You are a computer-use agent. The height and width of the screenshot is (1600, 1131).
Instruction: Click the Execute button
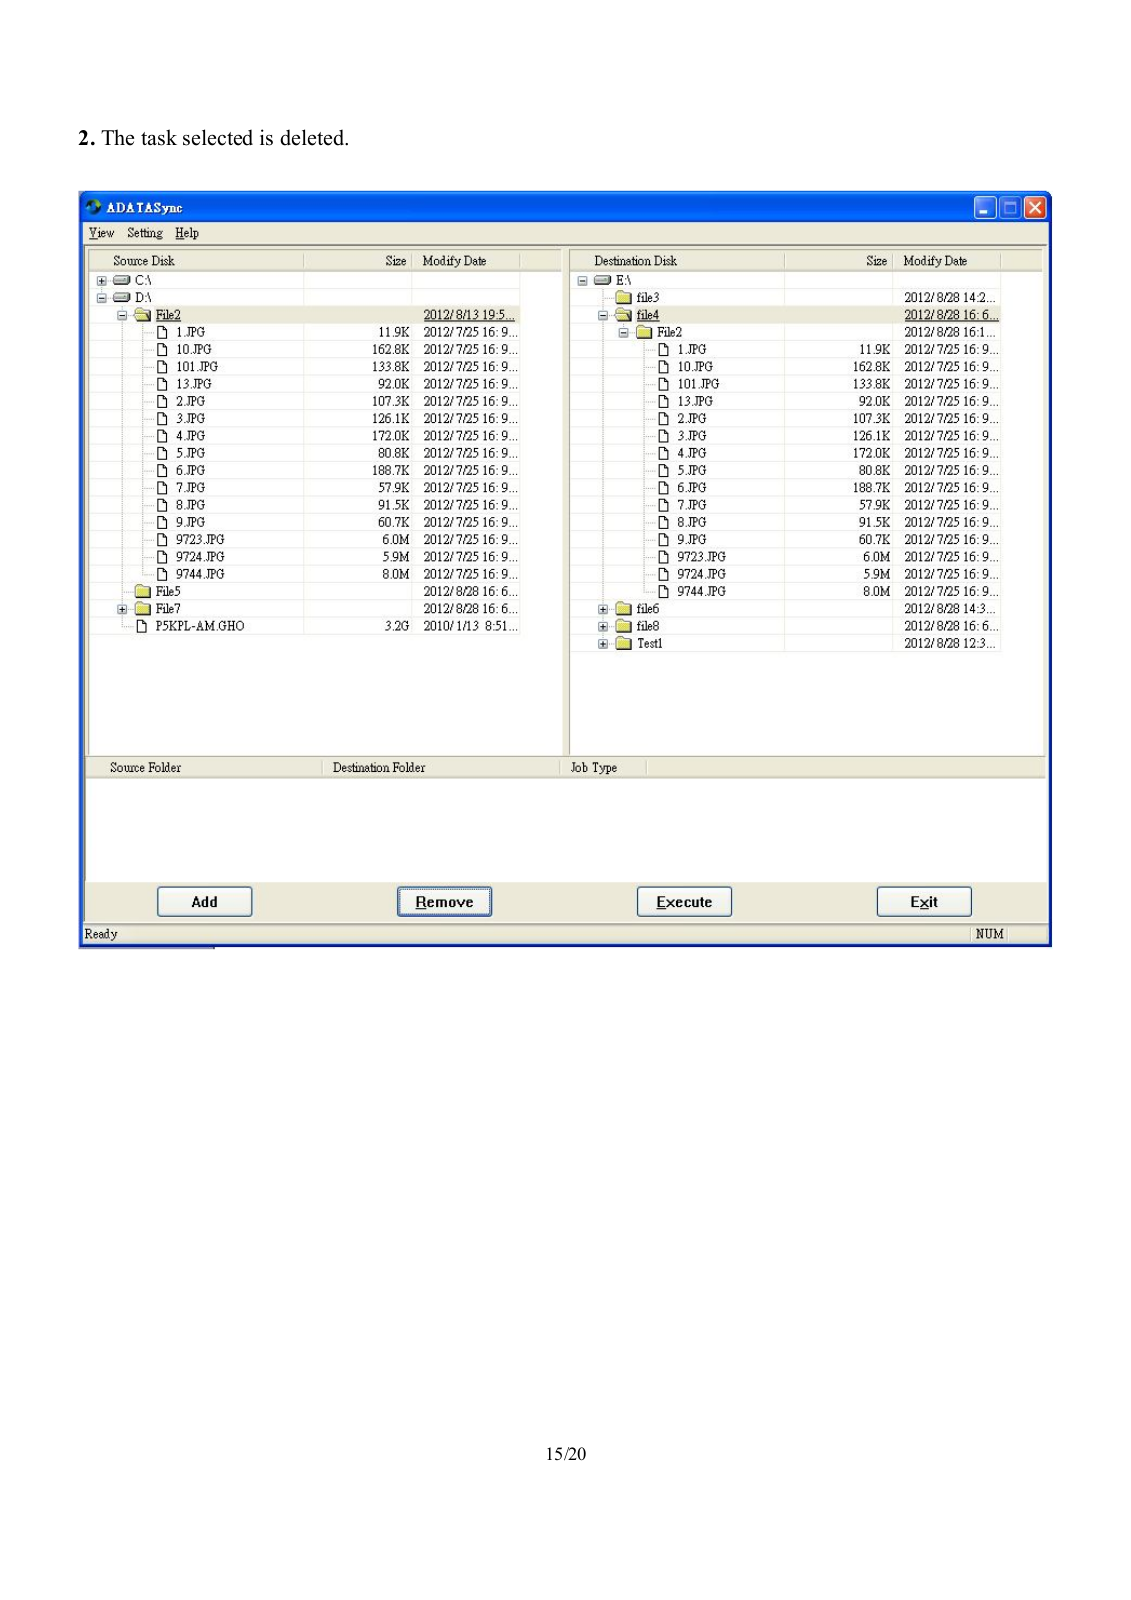tap(684, 902)
